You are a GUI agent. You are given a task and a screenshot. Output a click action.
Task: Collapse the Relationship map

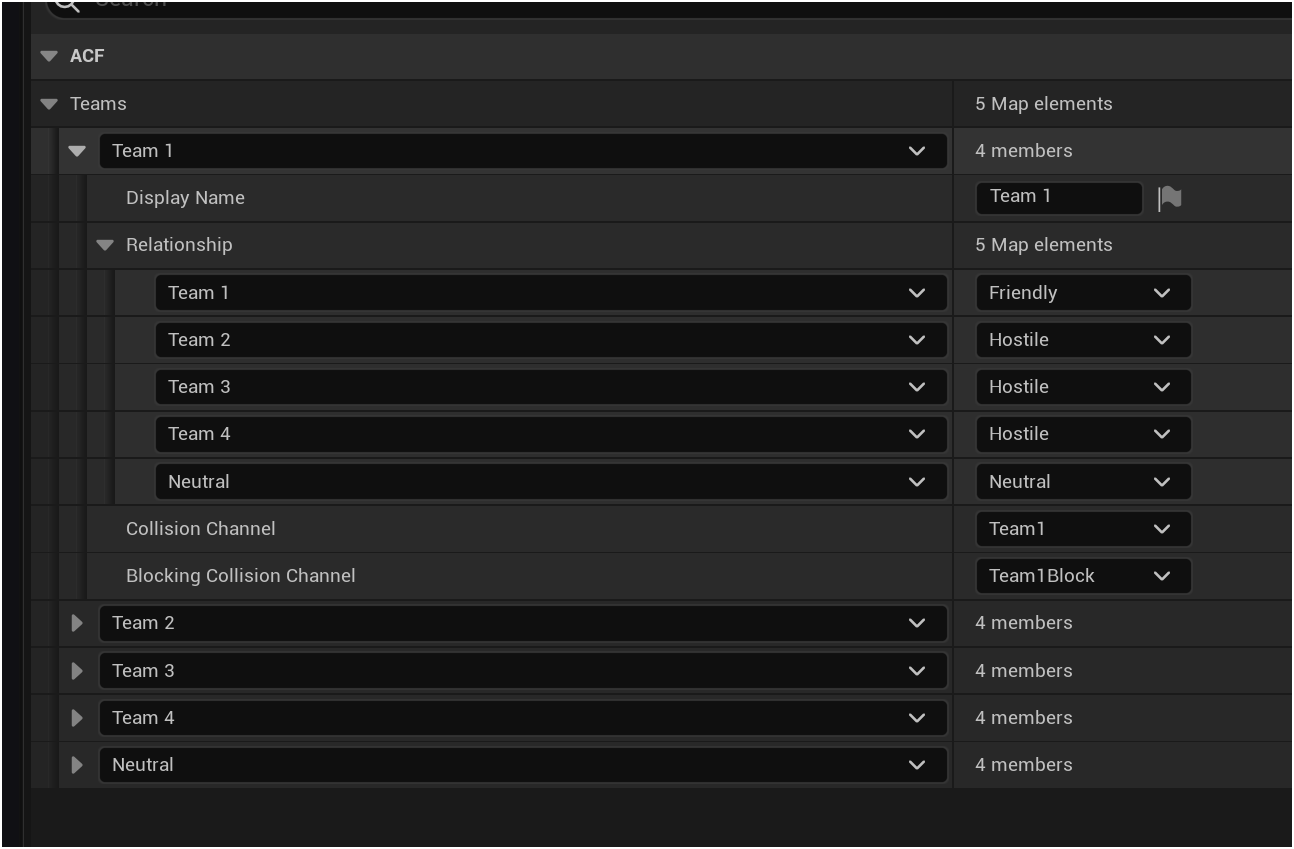pos(105,245)
